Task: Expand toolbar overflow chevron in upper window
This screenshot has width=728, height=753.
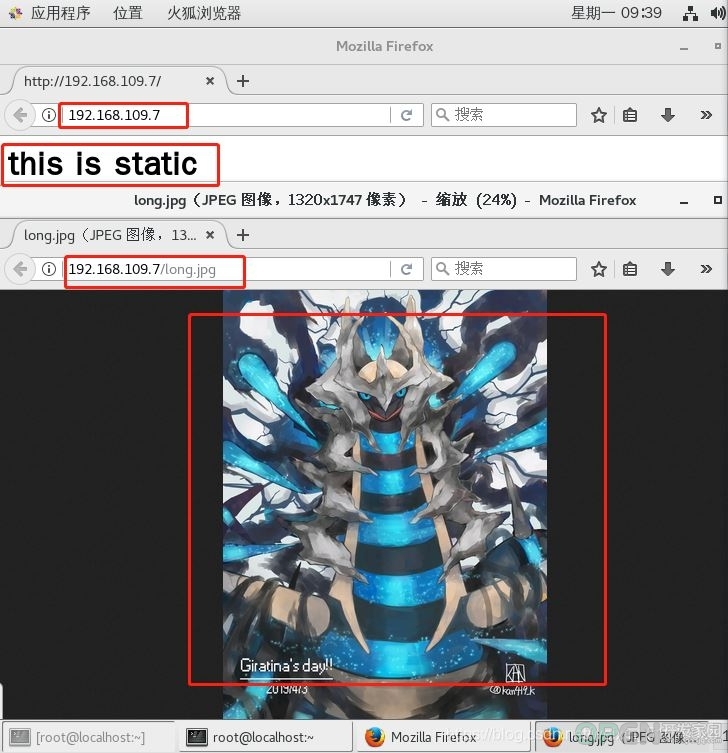Action: [x=706, y=115]
